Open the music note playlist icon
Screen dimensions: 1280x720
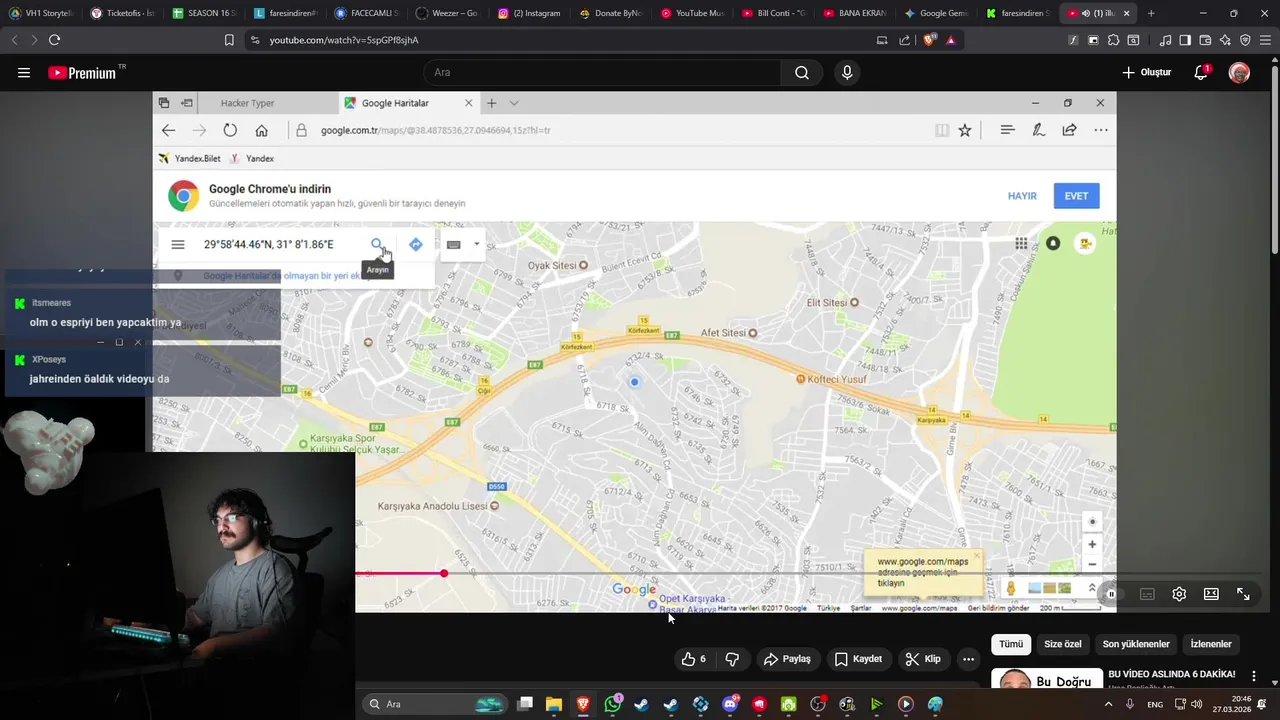[1165, 40]
